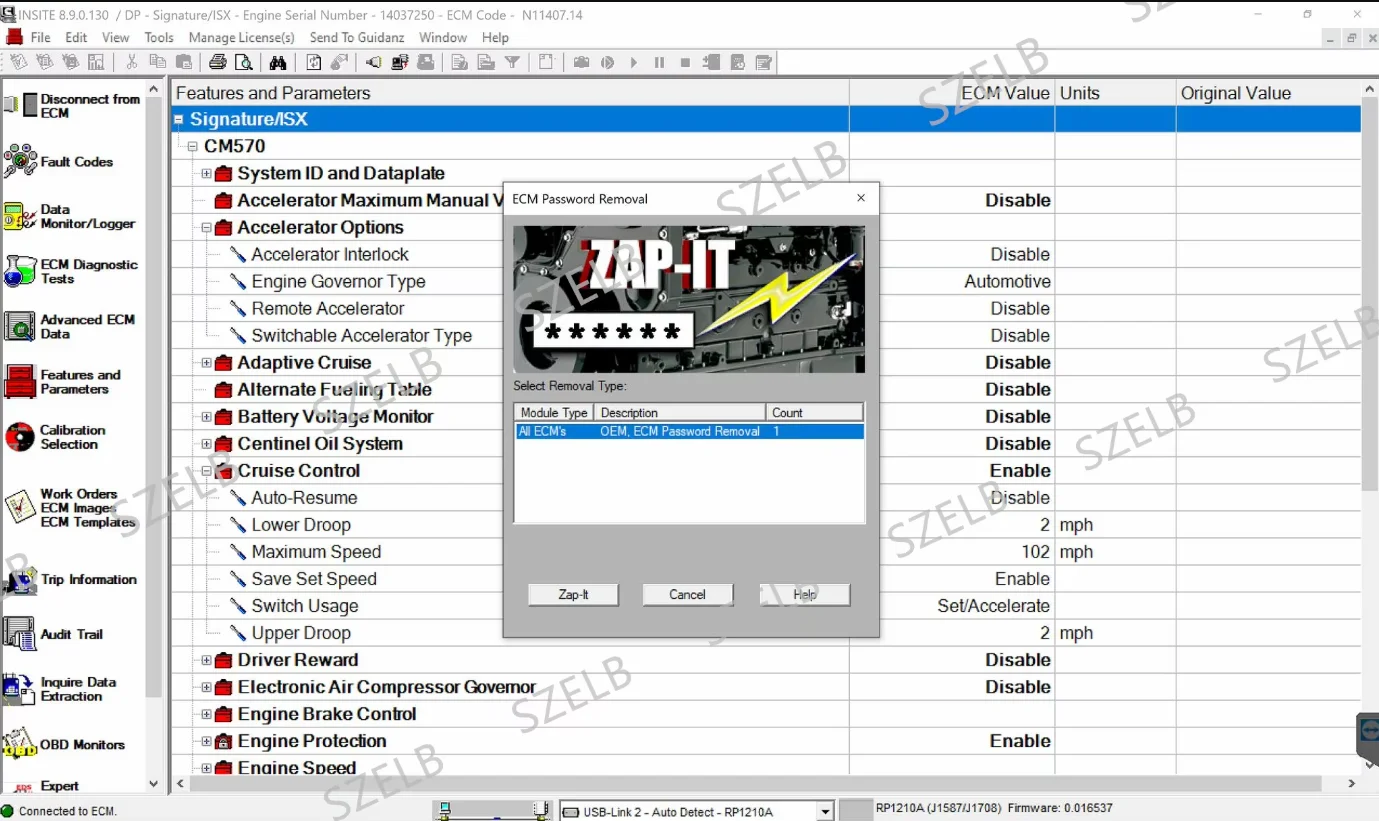
Task: Click Help in ECM Password Removal dialog
Action: (x=805, y=594)
